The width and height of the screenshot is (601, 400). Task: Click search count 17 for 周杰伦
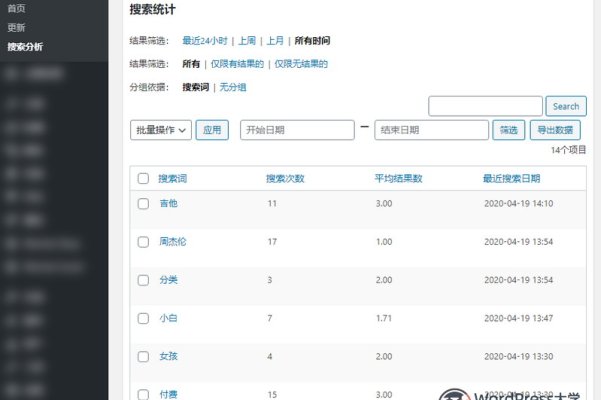click(272, 242)
